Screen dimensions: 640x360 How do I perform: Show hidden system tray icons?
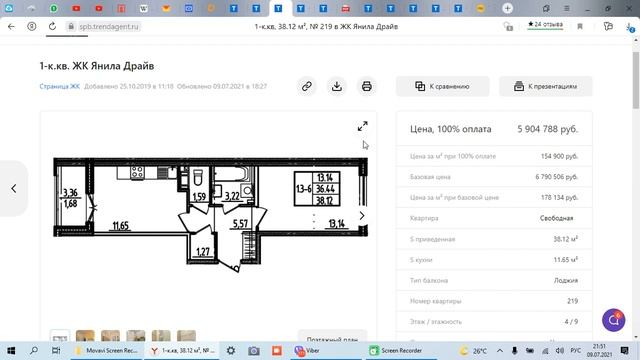pyautogui.click(x=500, y=351)
